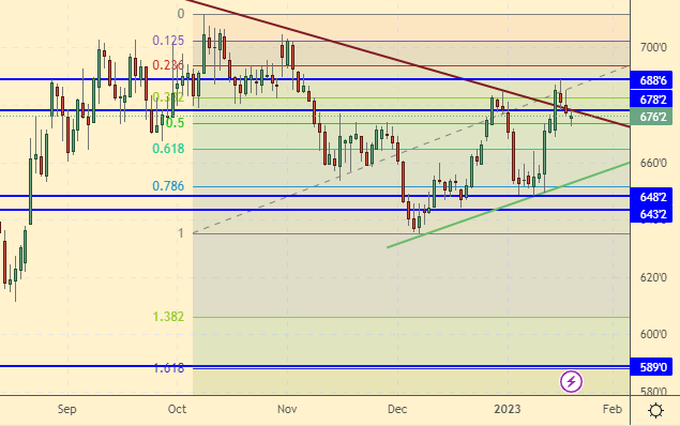Click the 700'0 mark on price scale

[653, 47]
